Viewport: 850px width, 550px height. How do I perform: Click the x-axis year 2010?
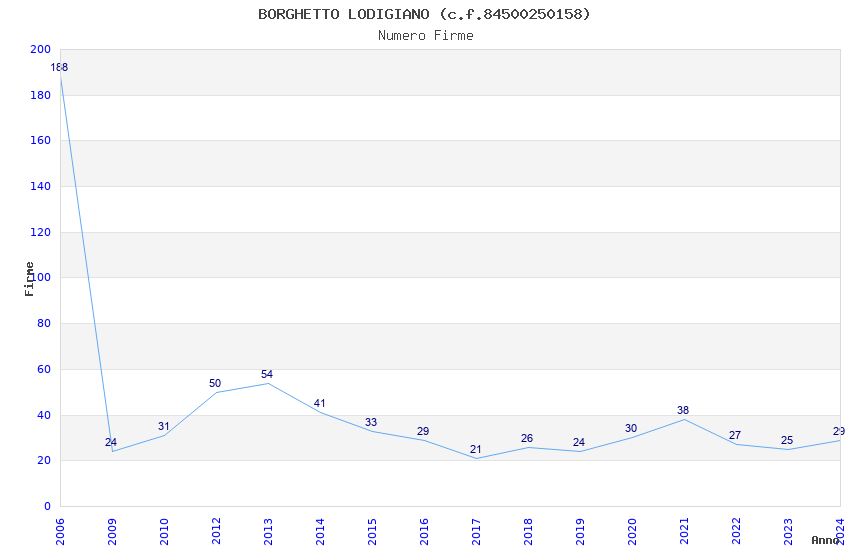coord(164,532)
